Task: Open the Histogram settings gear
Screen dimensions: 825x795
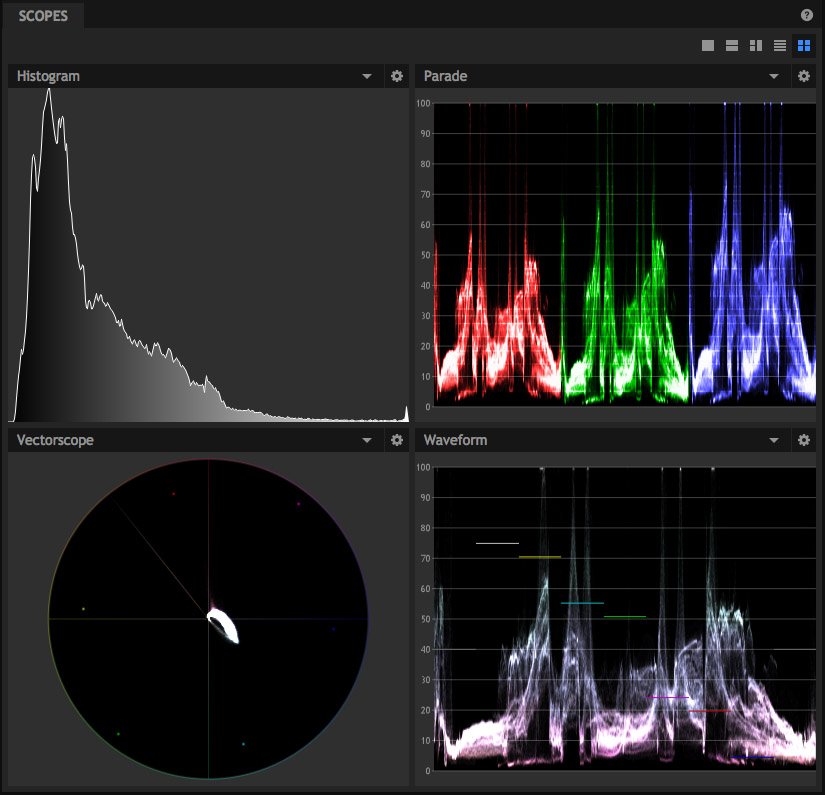Action: click(x=397, y=76)
